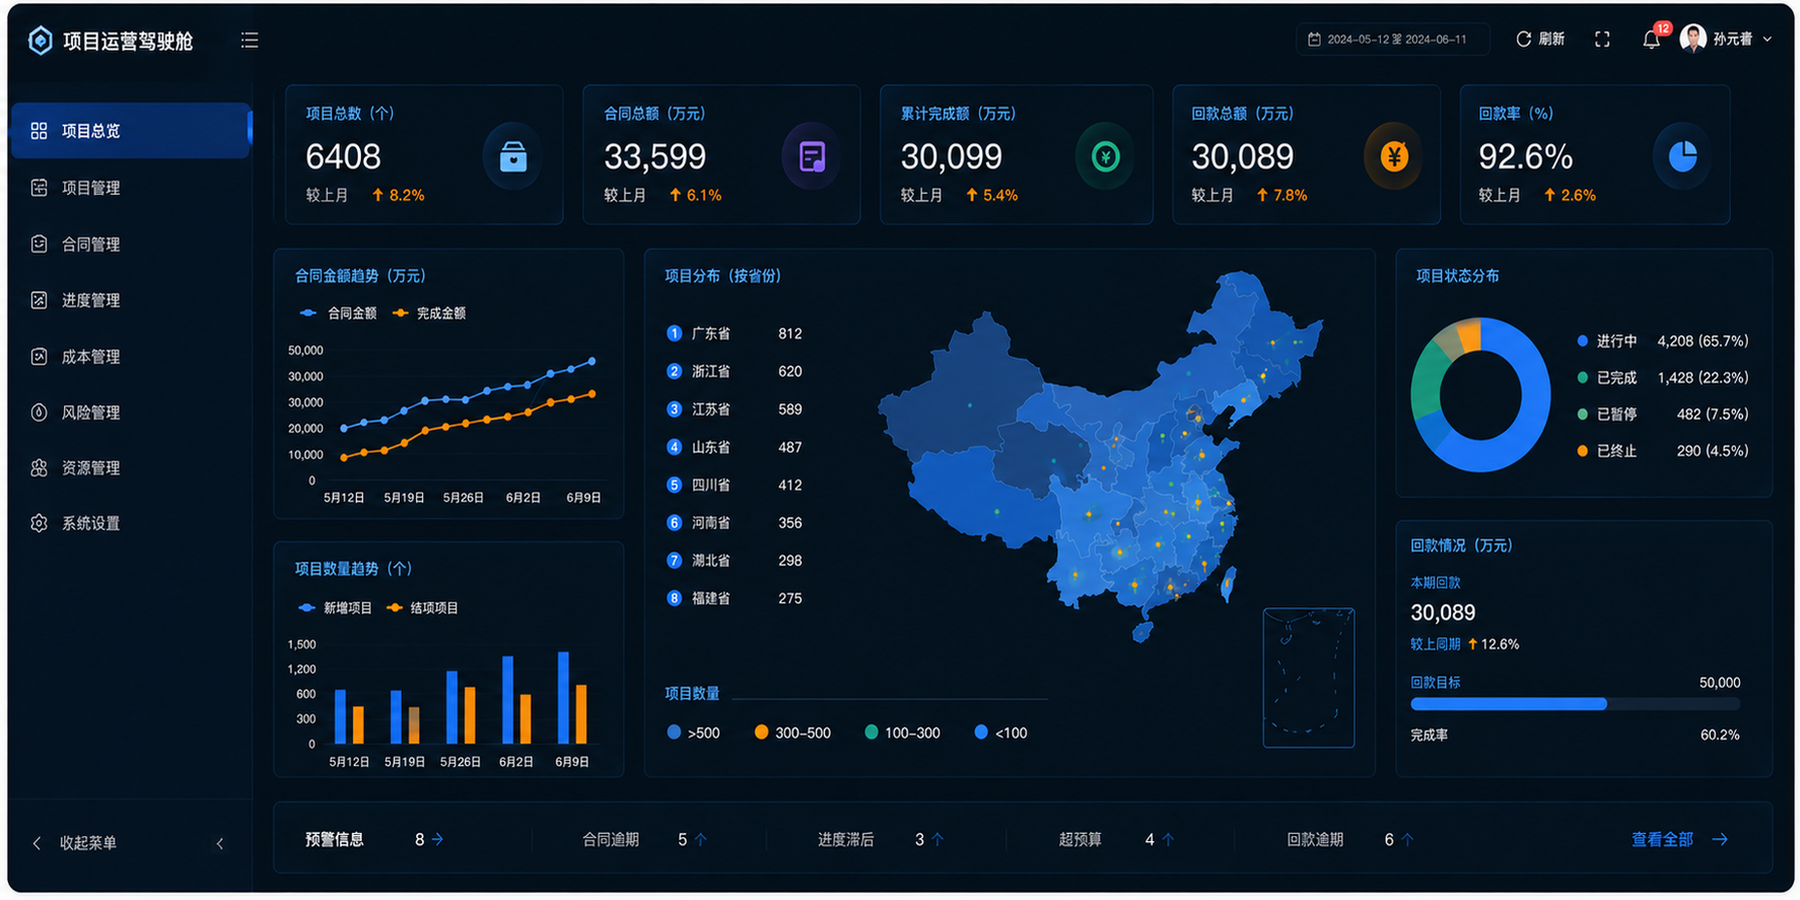Click the project status donut chart
Image resolution: width=1800 pixels, height=900 pixels.
[1481, 394]
